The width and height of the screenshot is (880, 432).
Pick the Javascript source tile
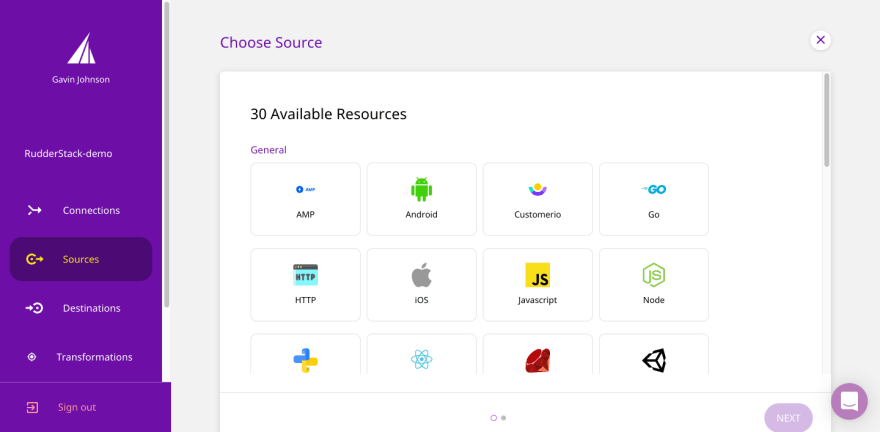pos(537,284)
